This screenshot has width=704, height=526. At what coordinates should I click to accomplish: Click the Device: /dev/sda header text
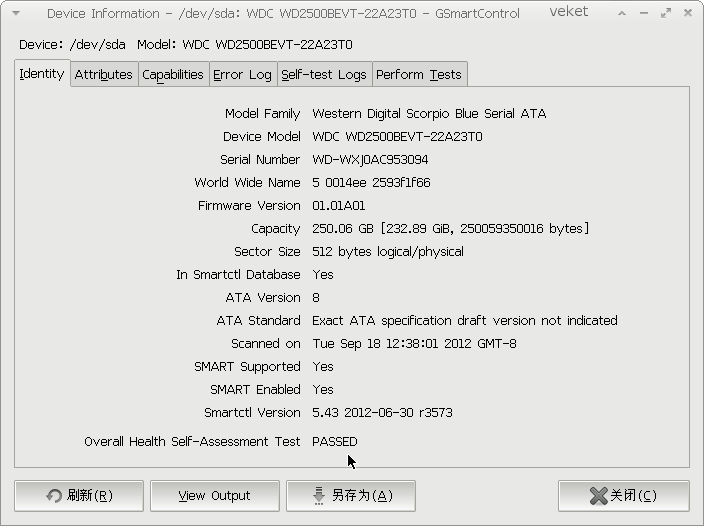point(72,45)
